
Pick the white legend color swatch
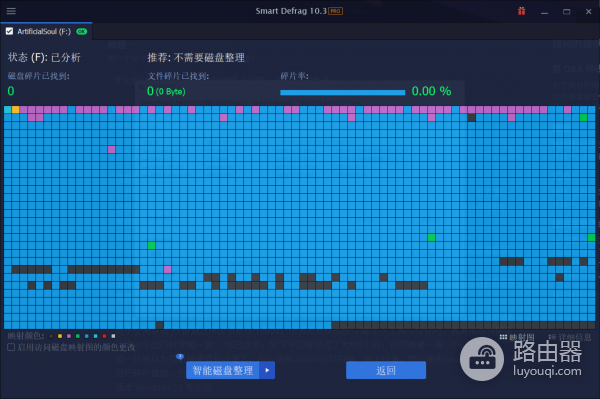point(113,336)
